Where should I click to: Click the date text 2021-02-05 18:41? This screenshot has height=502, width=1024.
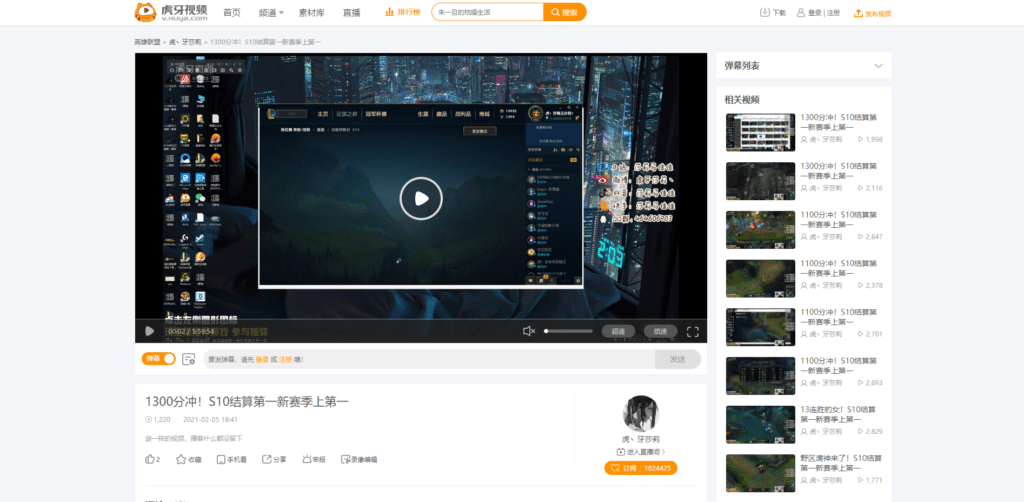[x=210, y=420]
